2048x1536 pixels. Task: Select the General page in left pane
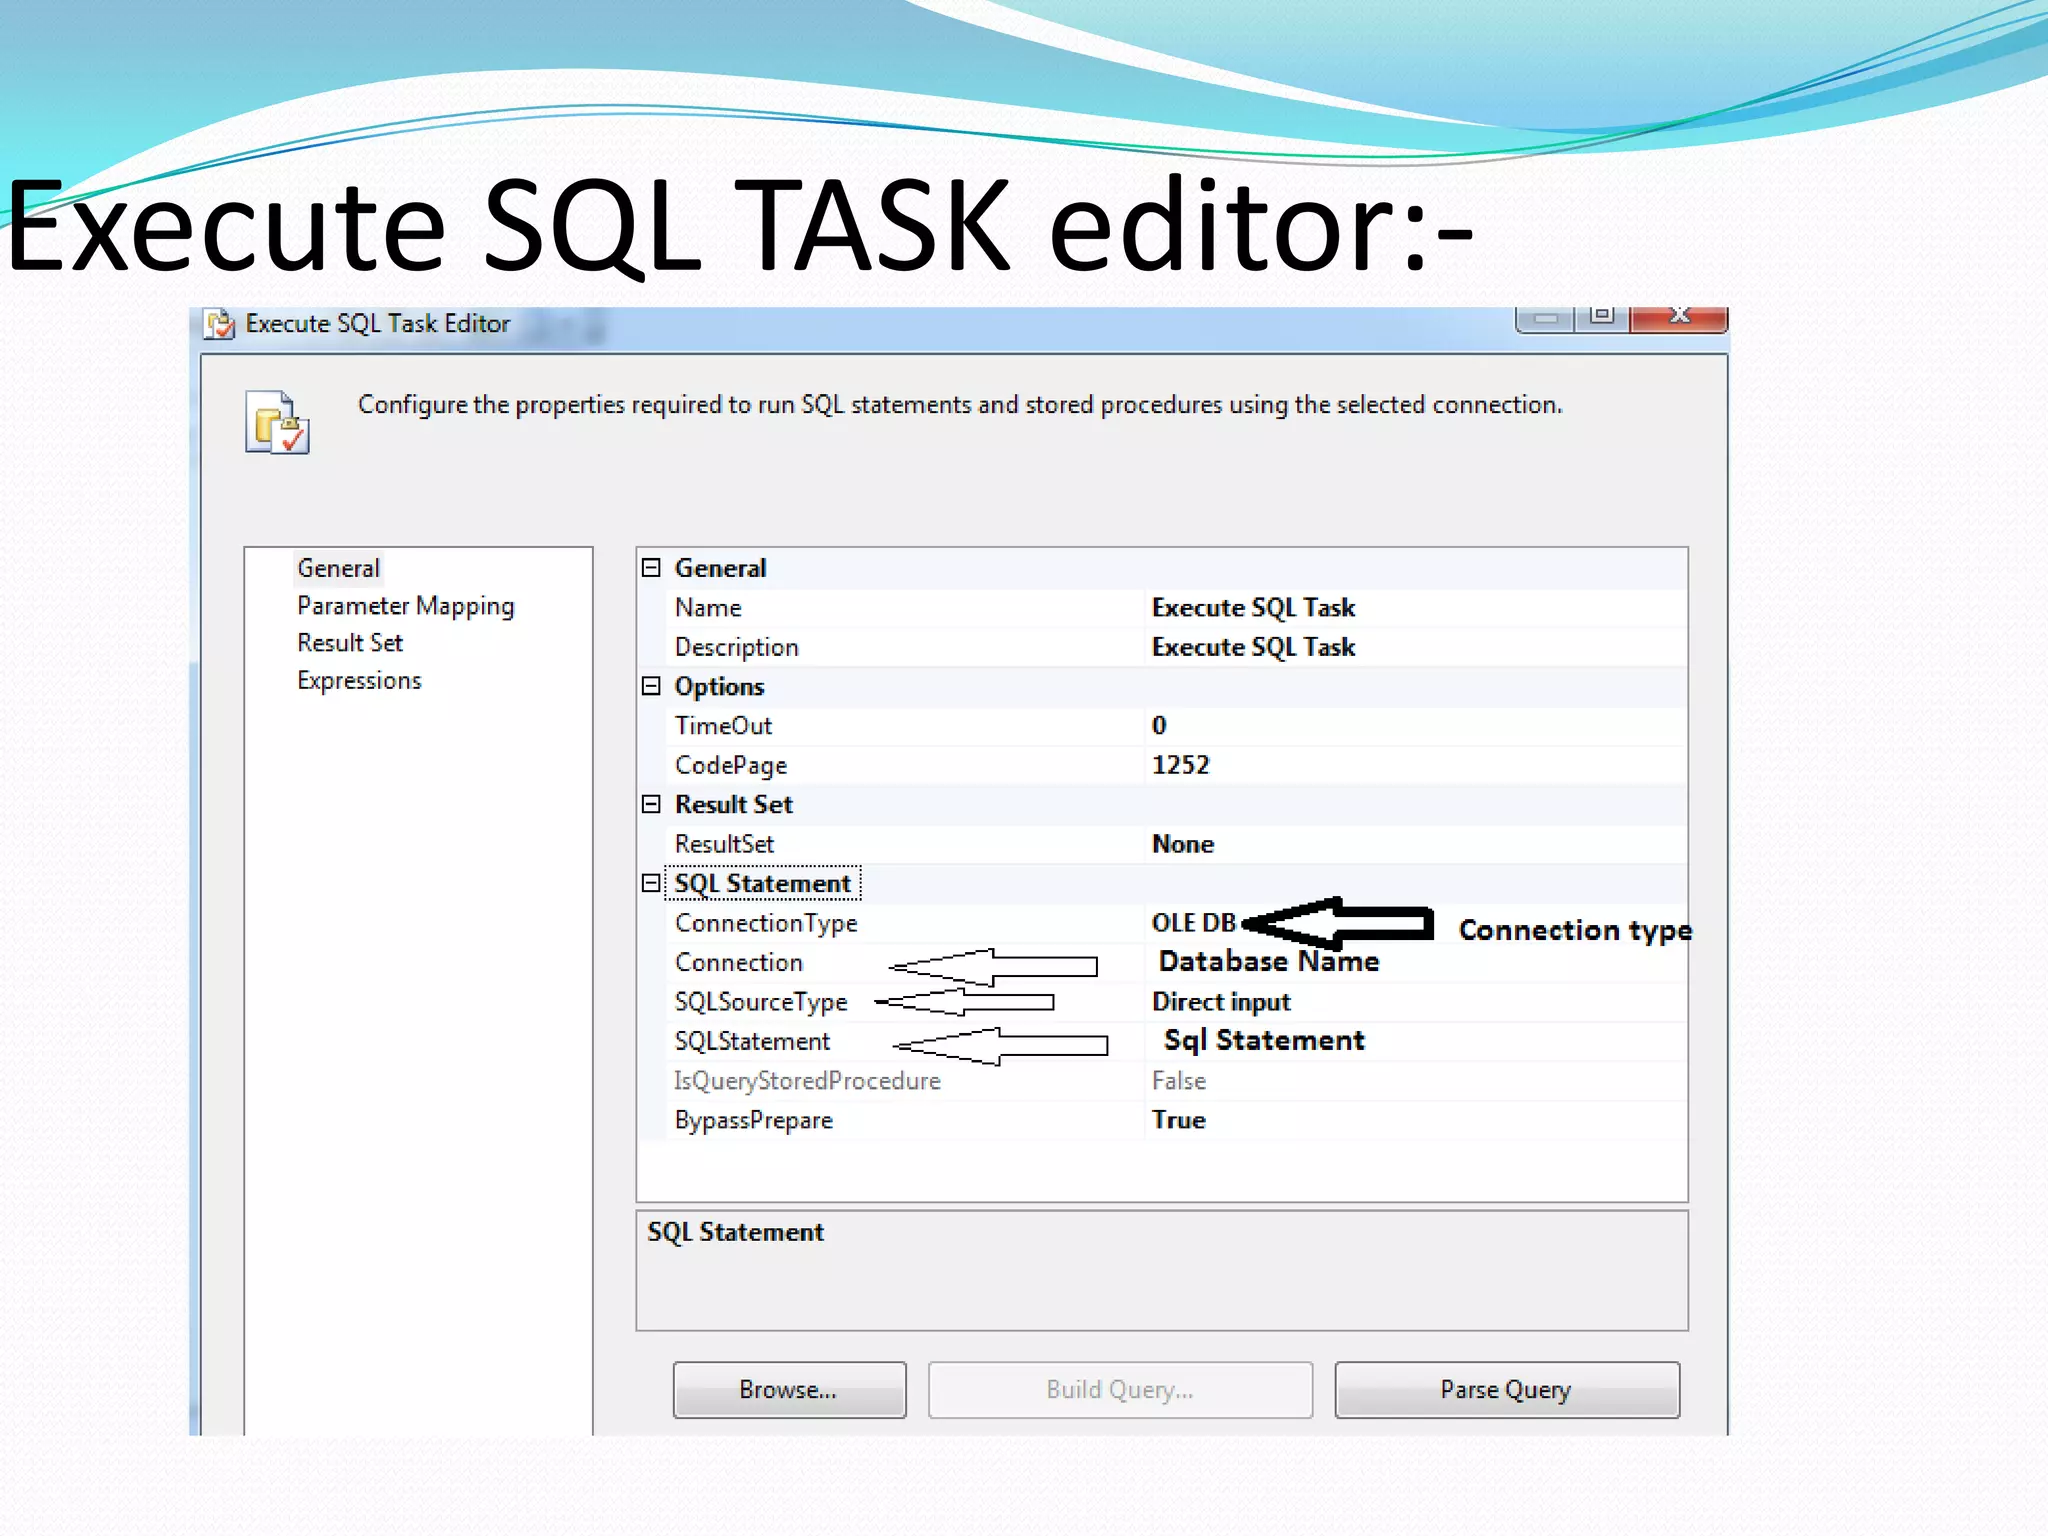coord(338,568)
